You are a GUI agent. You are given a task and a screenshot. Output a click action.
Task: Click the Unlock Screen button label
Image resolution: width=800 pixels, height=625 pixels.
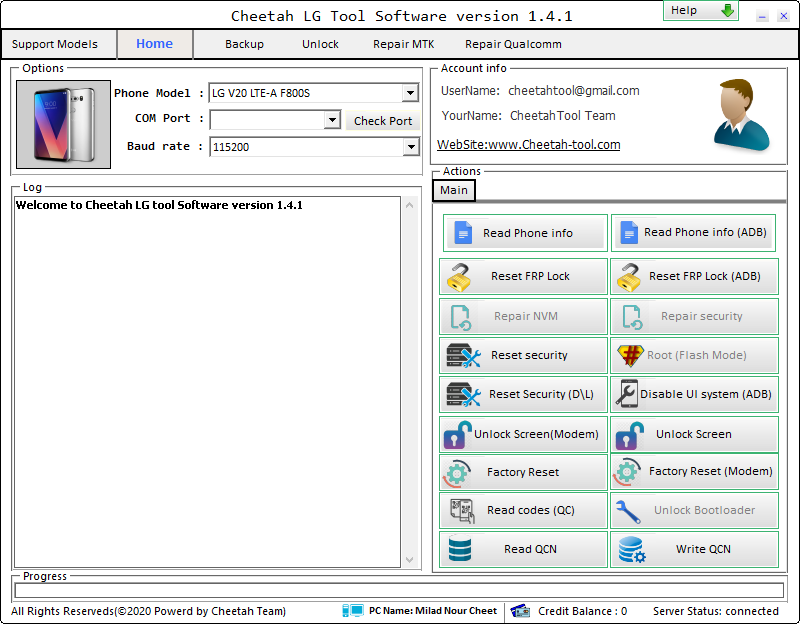pyautogui.click(x=694, y=434)
